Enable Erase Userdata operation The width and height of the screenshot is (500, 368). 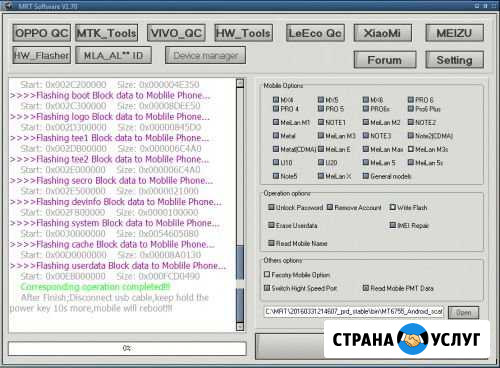tap(271, 225)
